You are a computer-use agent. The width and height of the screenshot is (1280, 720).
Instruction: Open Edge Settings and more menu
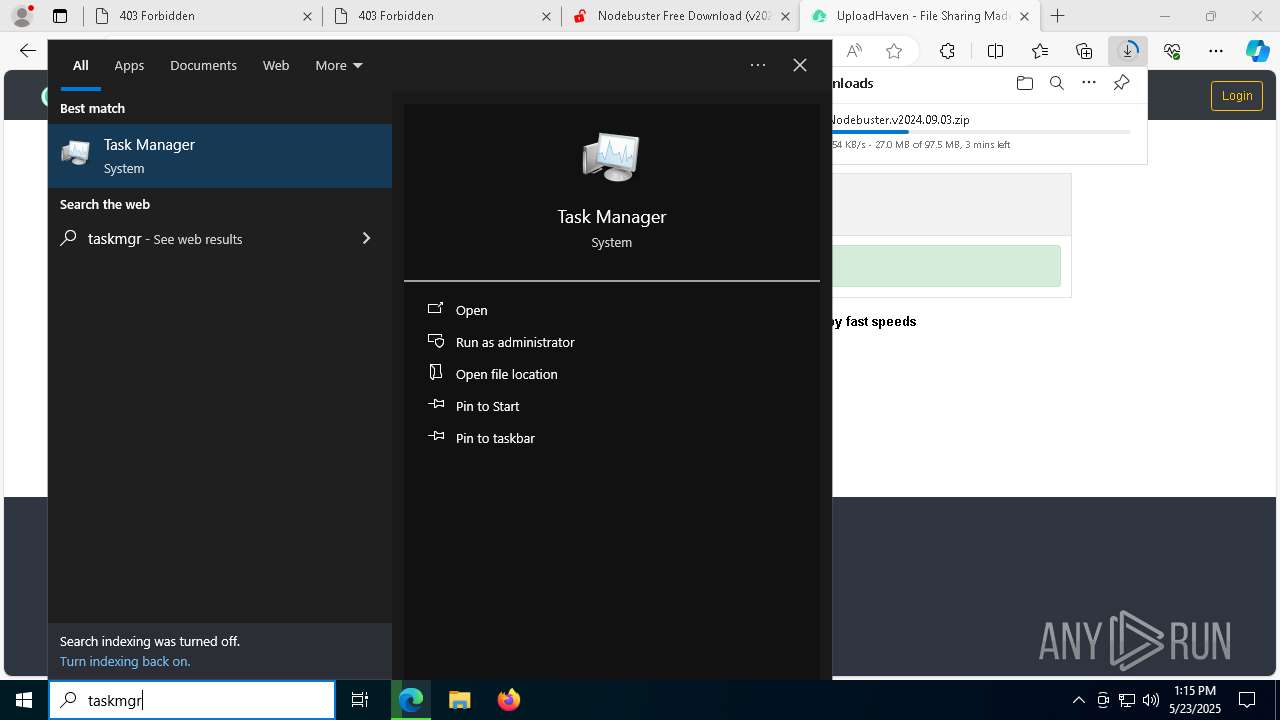coord(1216,51)
